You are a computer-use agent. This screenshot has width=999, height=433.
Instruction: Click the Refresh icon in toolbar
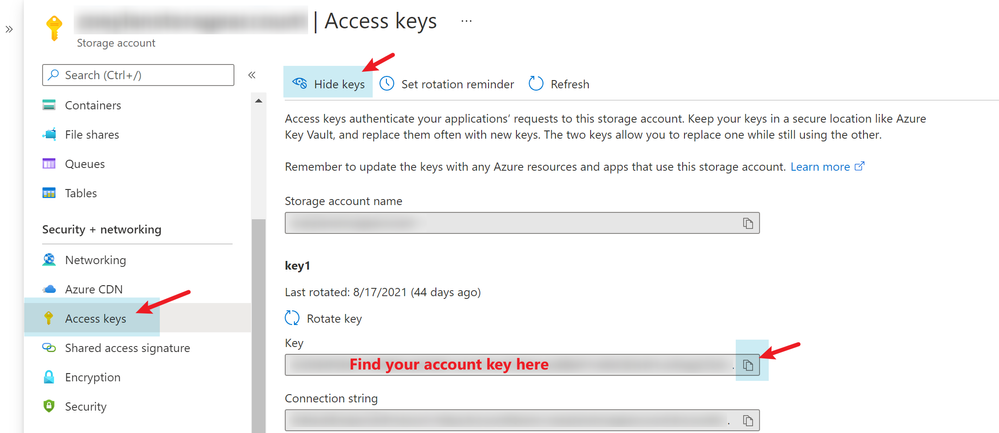coord(536,84)
